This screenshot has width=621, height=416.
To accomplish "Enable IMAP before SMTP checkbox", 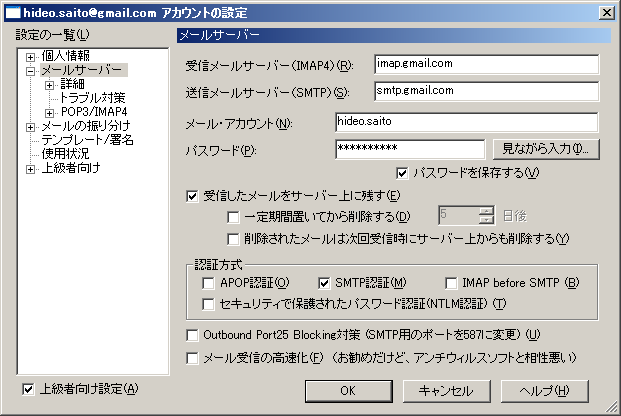I will (453, 283).
